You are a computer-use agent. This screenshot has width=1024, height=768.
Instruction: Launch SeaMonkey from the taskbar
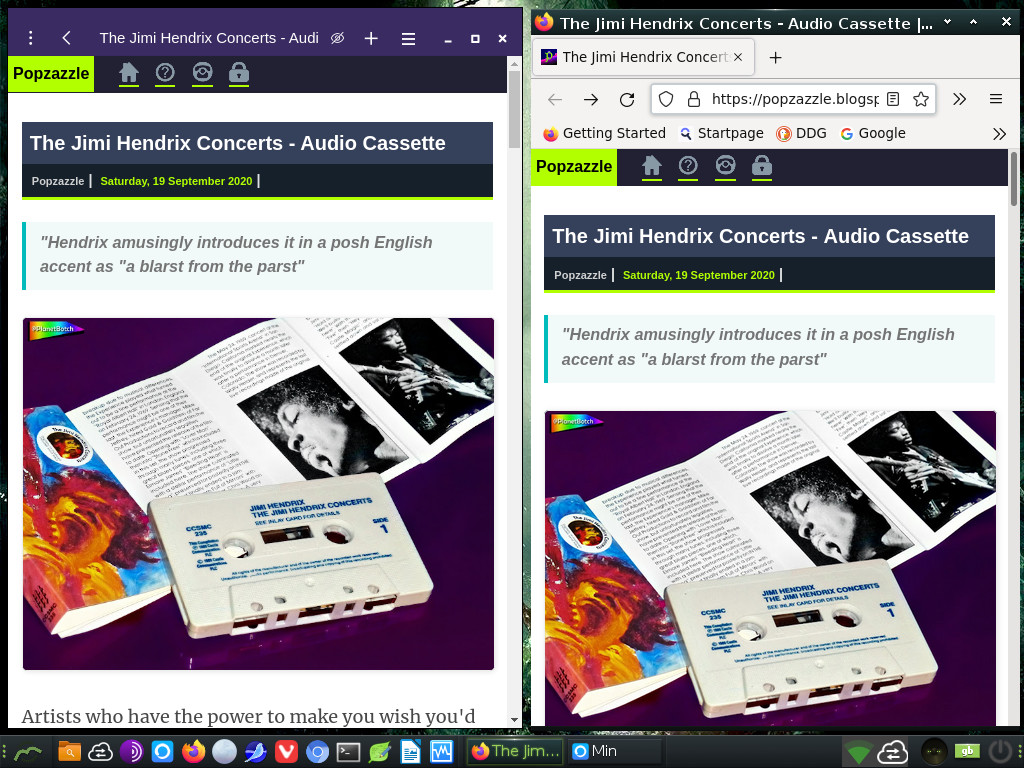coord(255,752)
